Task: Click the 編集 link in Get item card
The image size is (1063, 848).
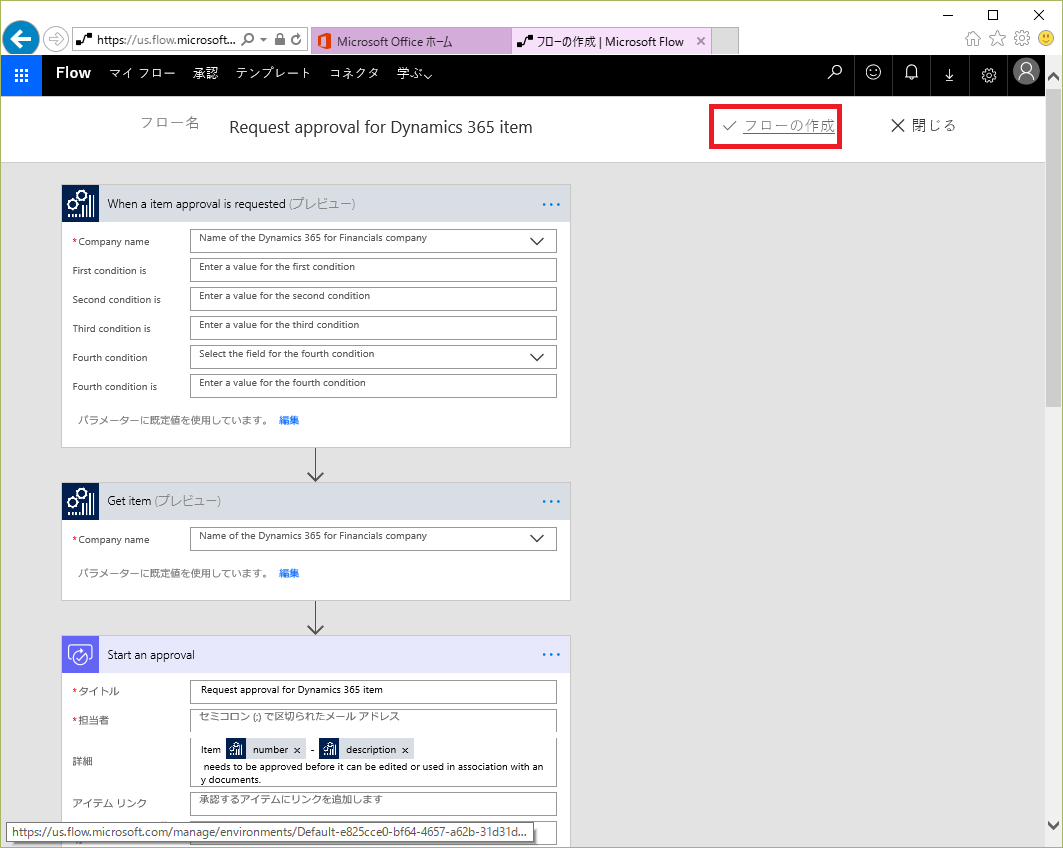Action: pyautogui.click(x=289, y=573)
